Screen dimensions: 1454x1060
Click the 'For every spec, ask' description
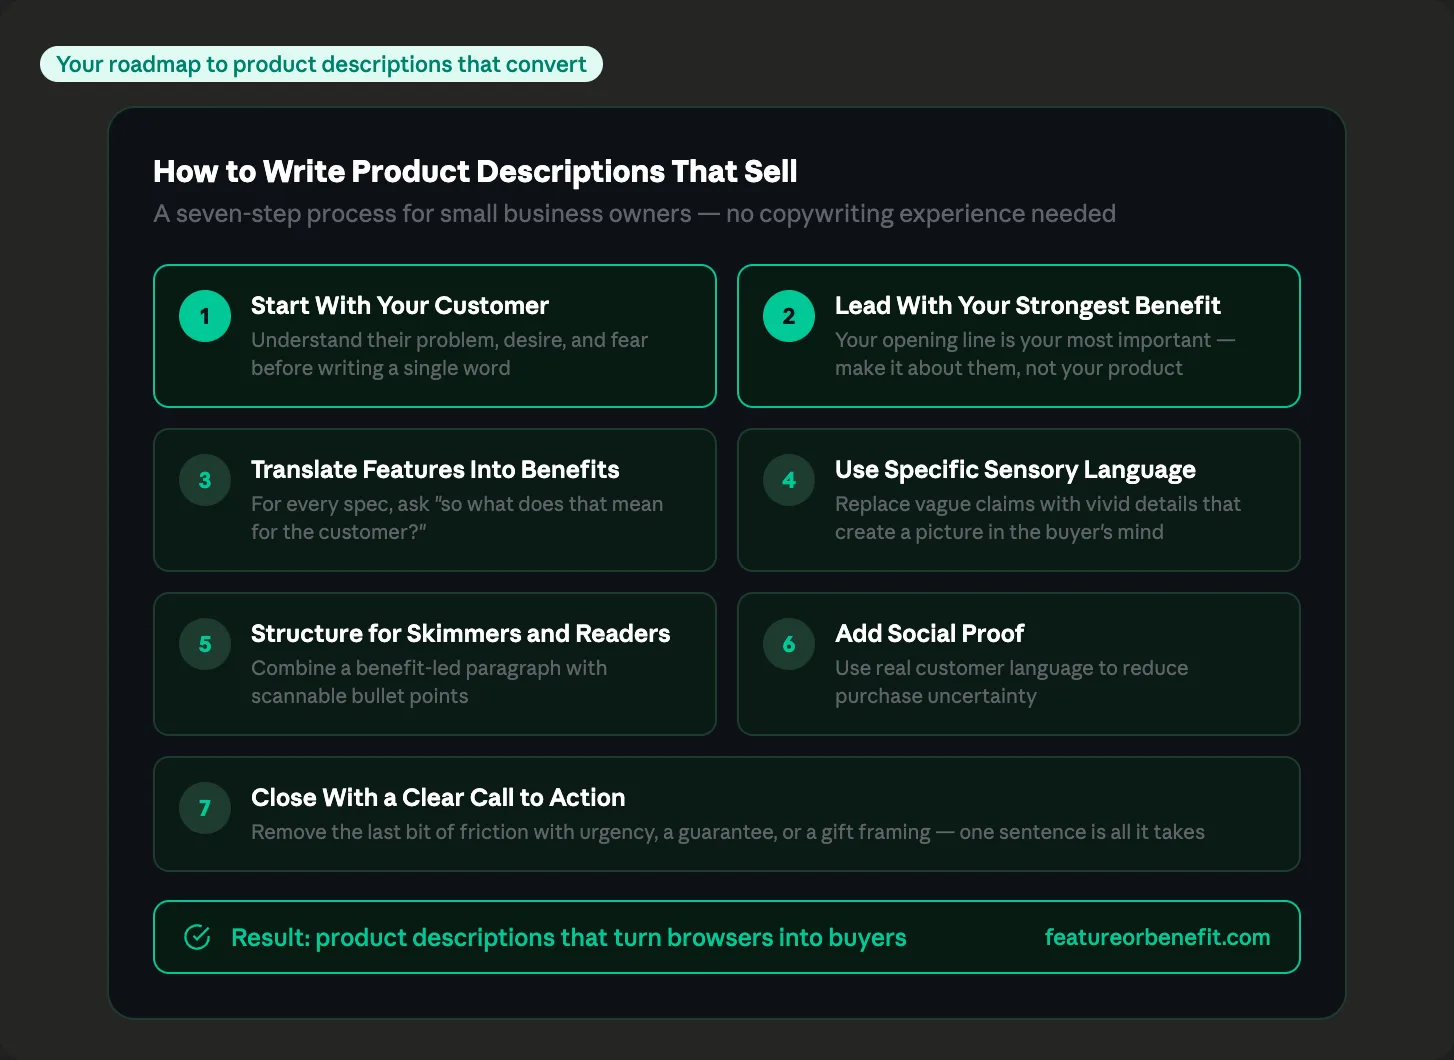pos(457,518)
